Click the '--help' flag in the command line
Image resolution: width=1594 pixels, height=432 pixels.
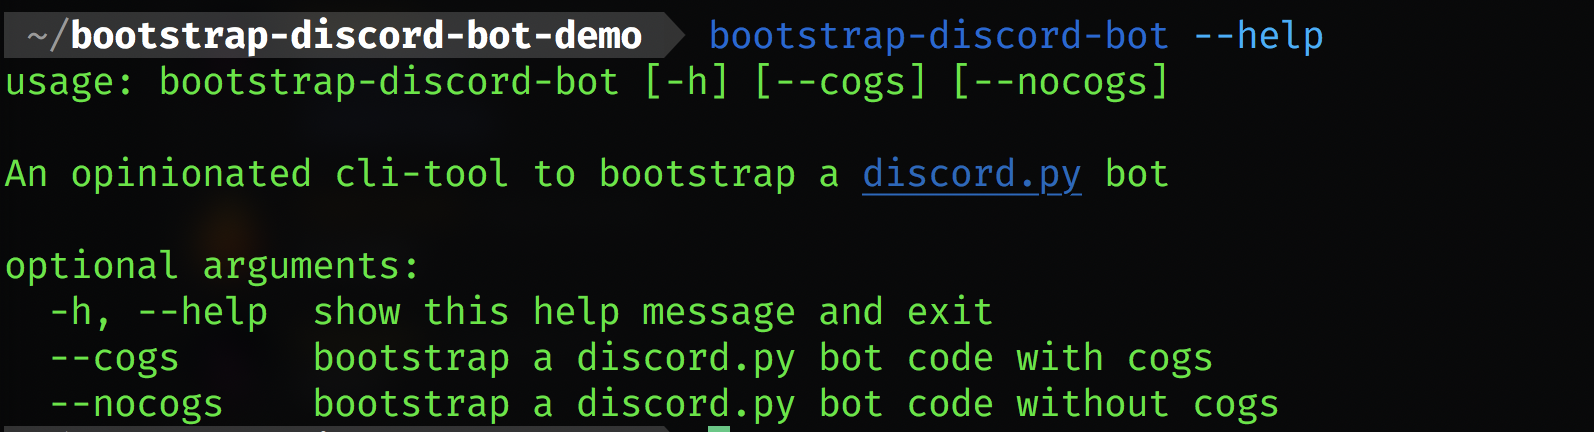click(1258, 36)
